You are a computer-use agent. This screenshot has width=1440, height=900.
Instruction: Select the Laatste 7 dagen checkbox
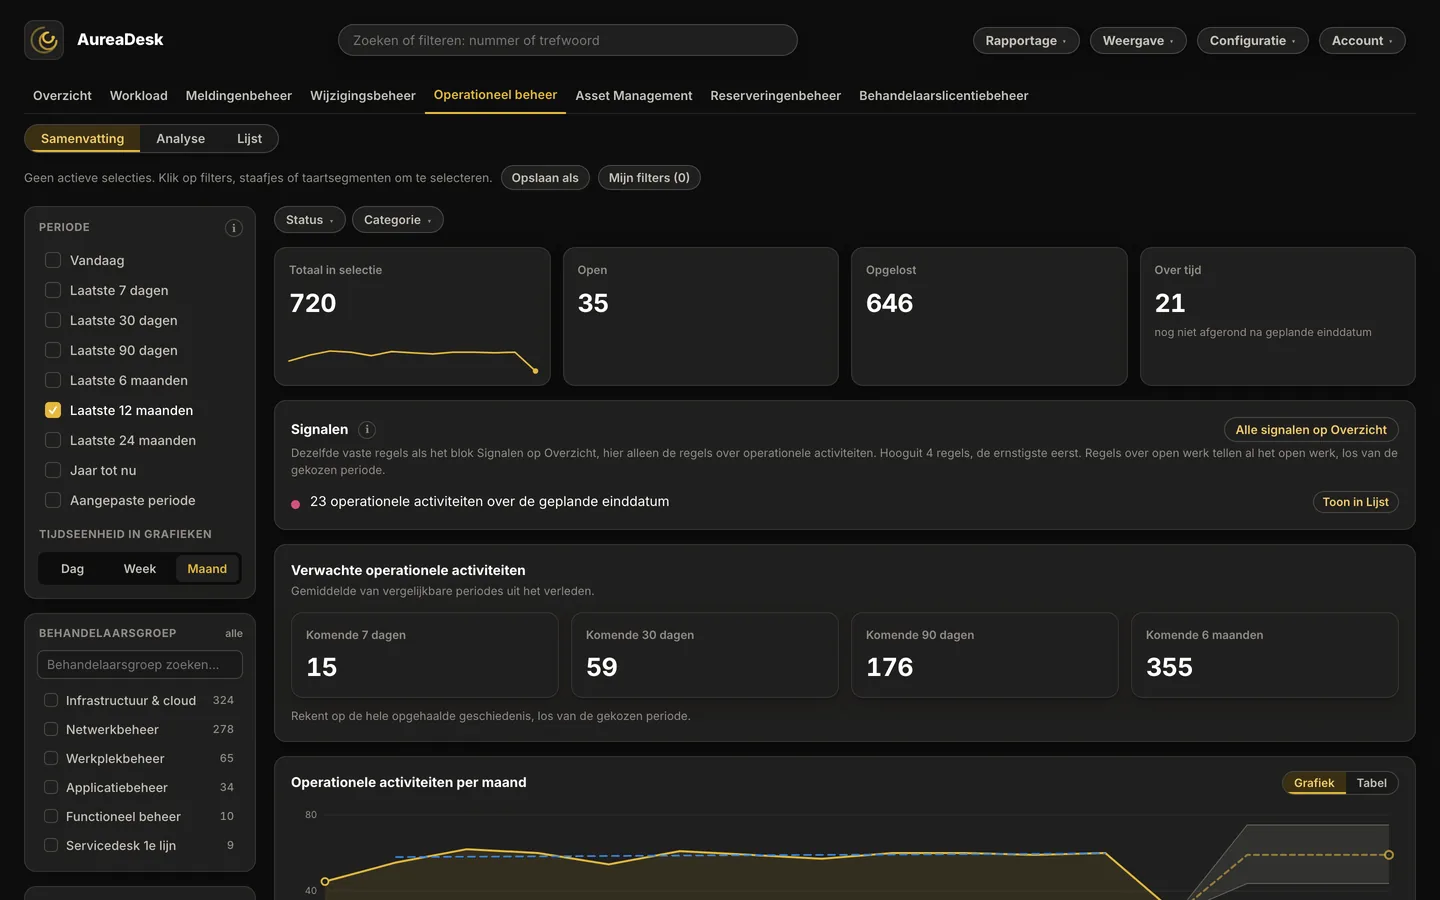point(53,290)
